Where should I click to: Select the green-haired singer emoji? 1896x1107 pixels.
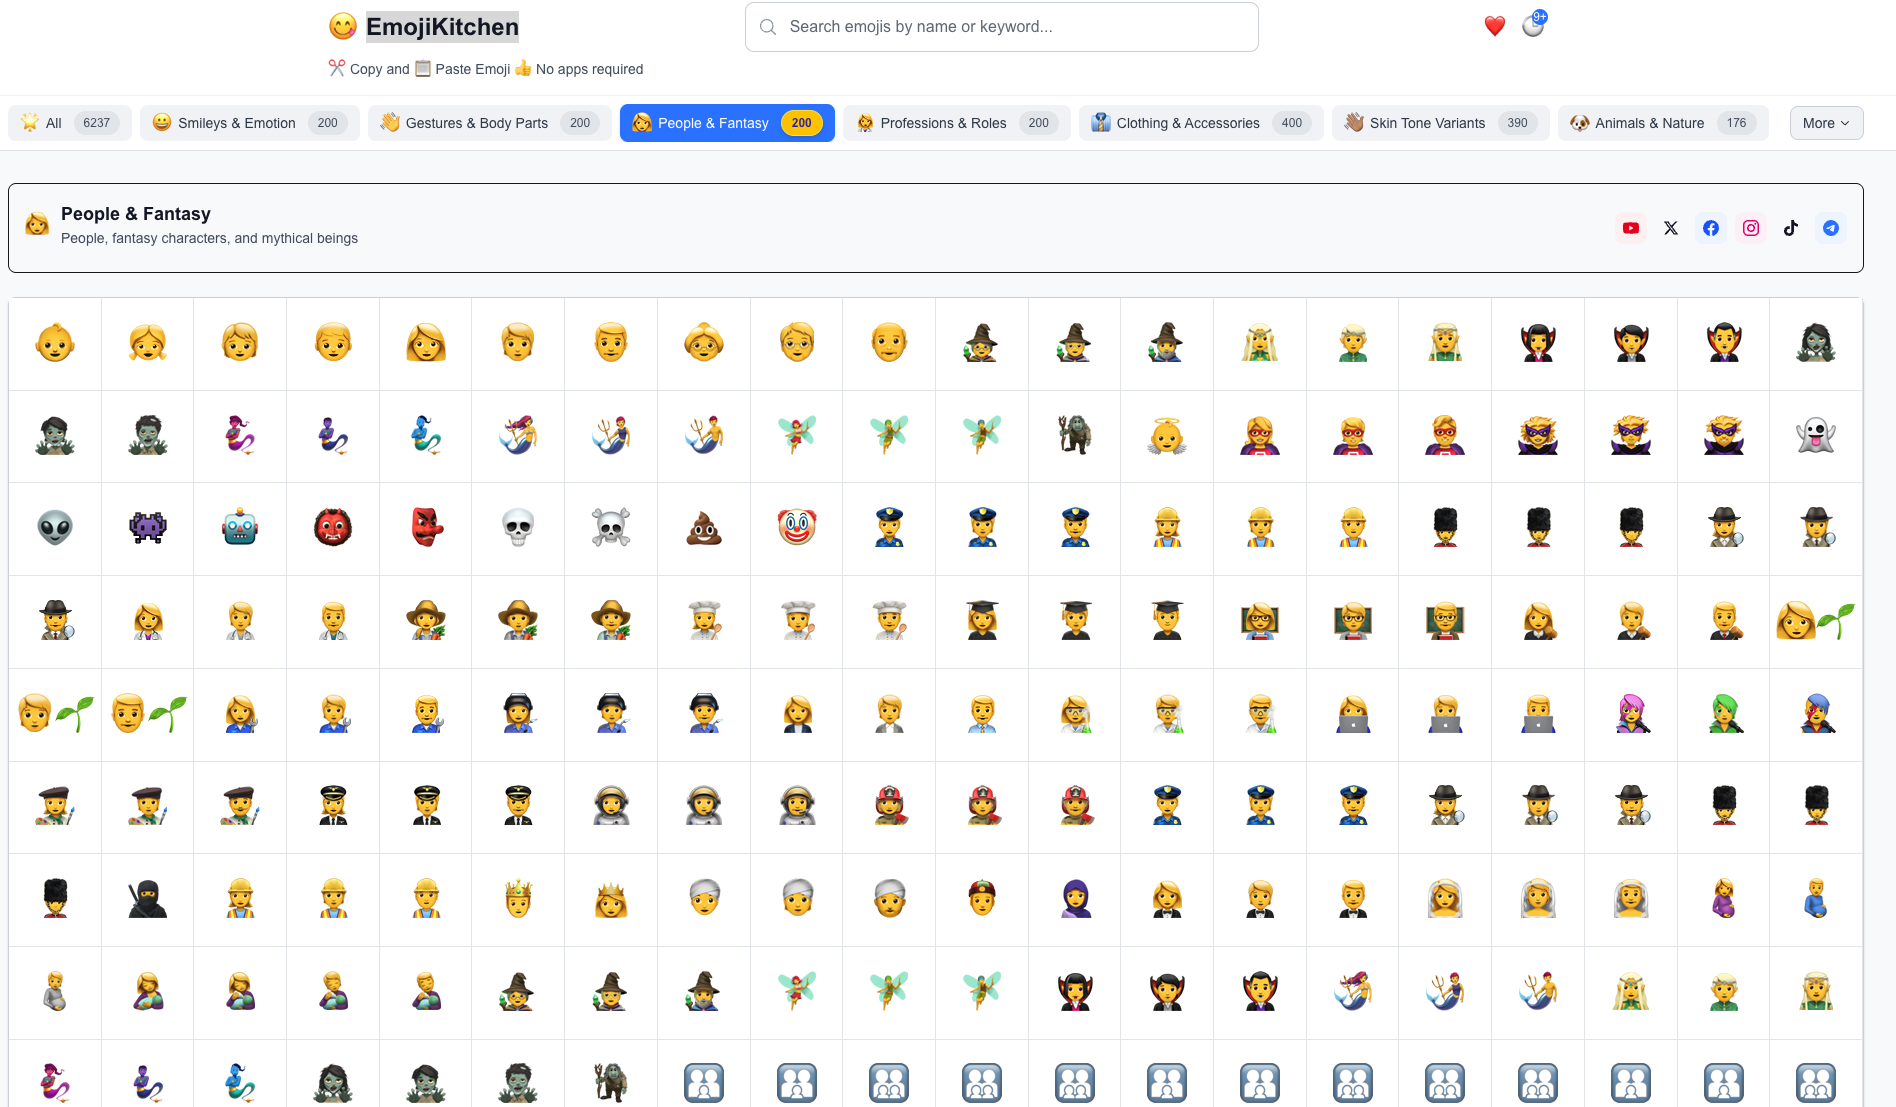(x=1724, y=714)
